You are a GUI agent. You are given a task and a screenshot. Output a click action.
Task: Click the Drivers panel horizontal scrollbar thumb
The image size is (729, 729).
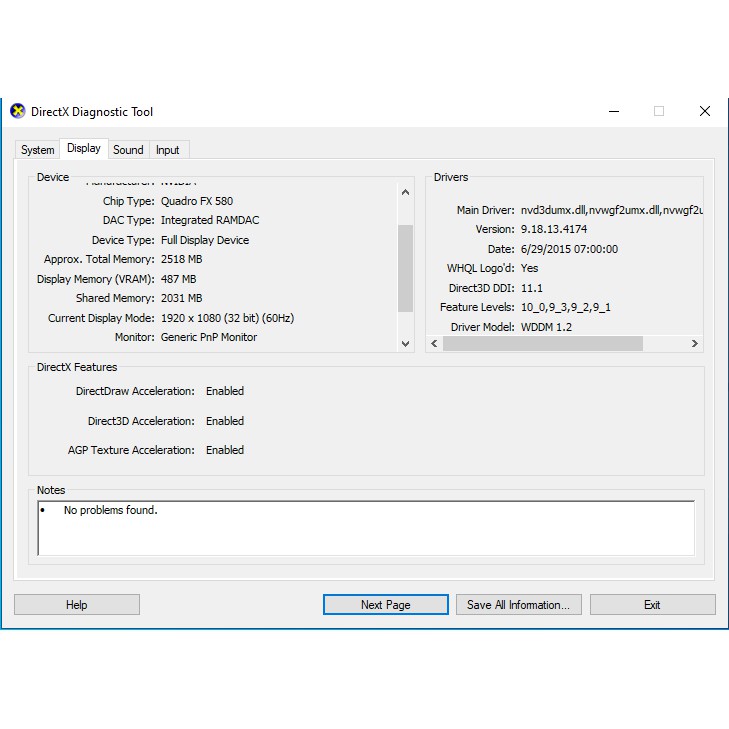pos(542,343)
